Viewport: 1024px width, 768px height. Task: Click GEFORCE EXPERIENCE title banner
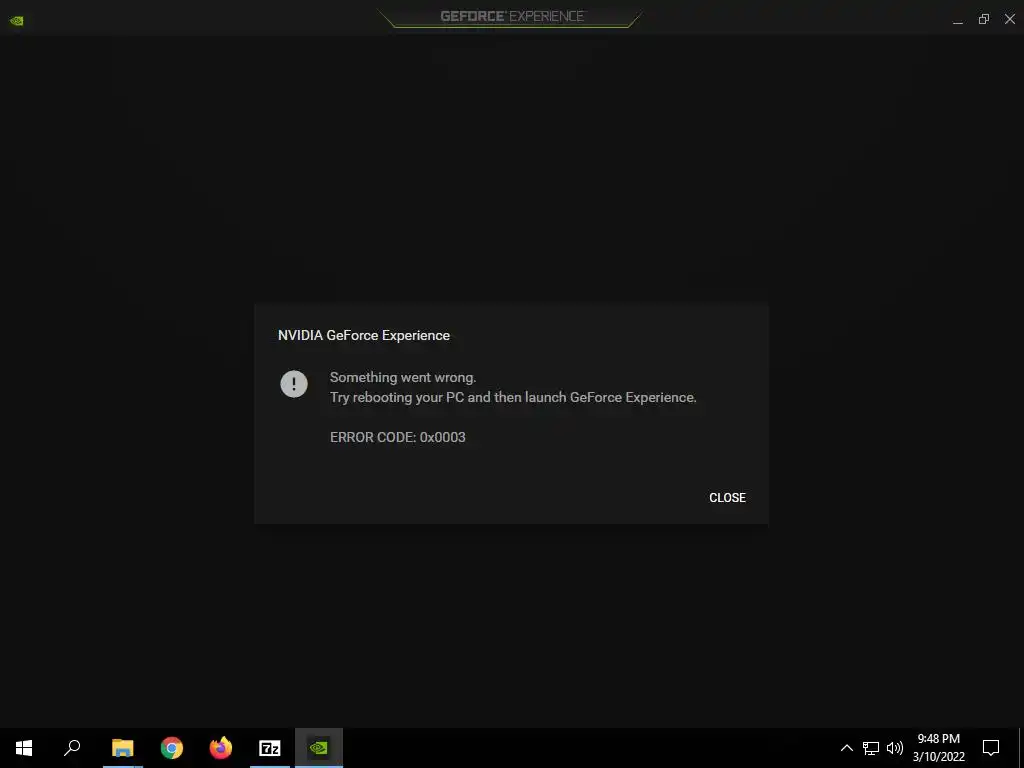coord(513,16)
